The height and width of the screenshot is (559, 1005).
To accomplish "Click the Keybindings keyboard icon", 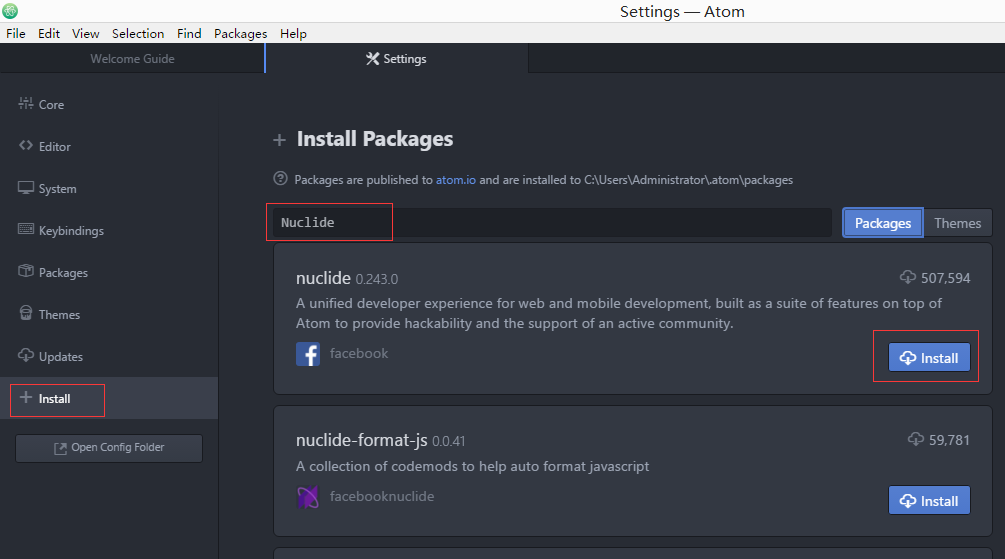I will 26,229.
